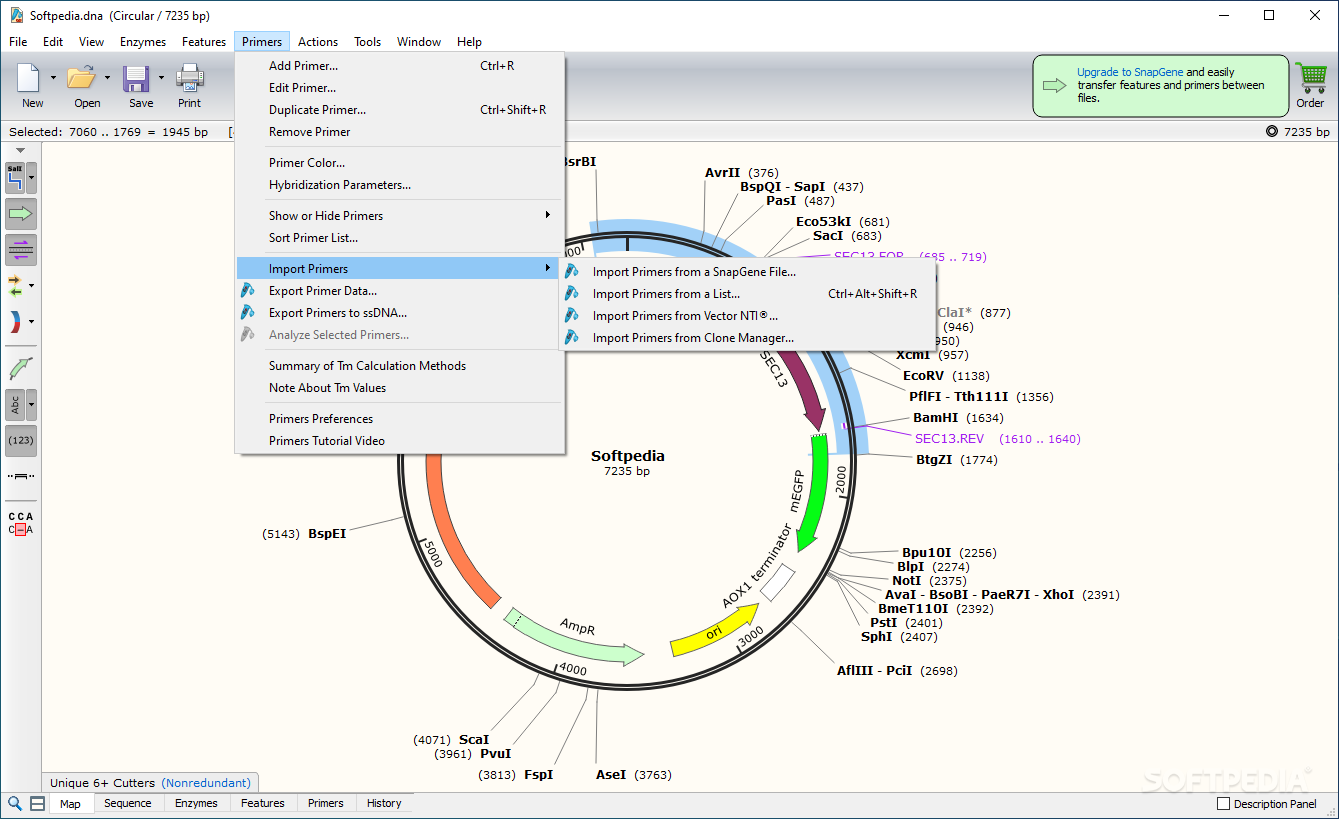Click the orange-green translation arrows icon
Screen dimensions: 1339x819
[x=15, y=286]
